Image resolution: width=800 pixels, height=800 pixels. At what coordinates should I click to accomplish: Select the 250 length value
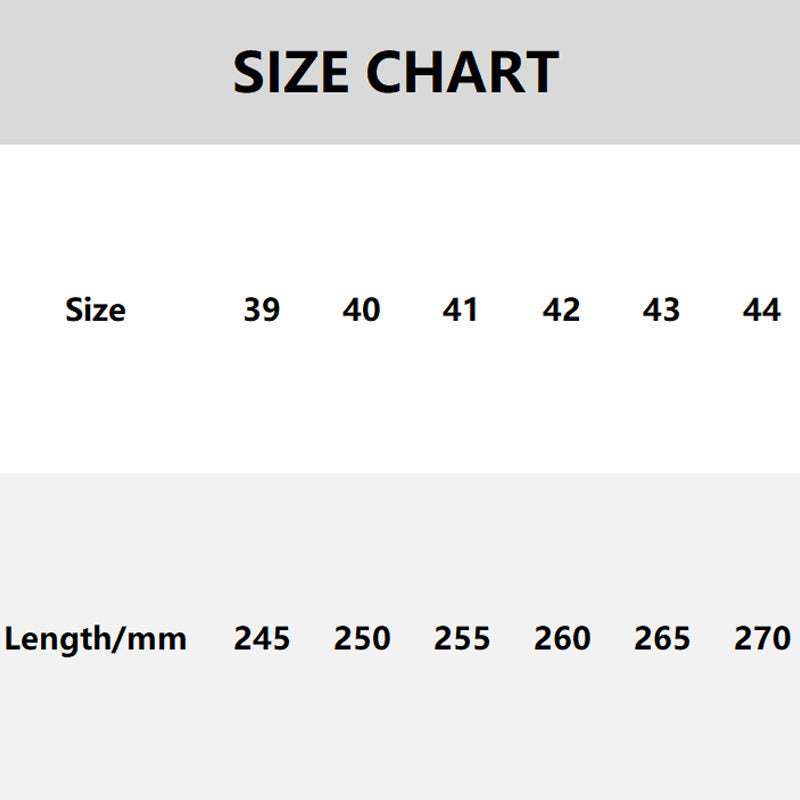pyautogui.click(x=362, y=638)
